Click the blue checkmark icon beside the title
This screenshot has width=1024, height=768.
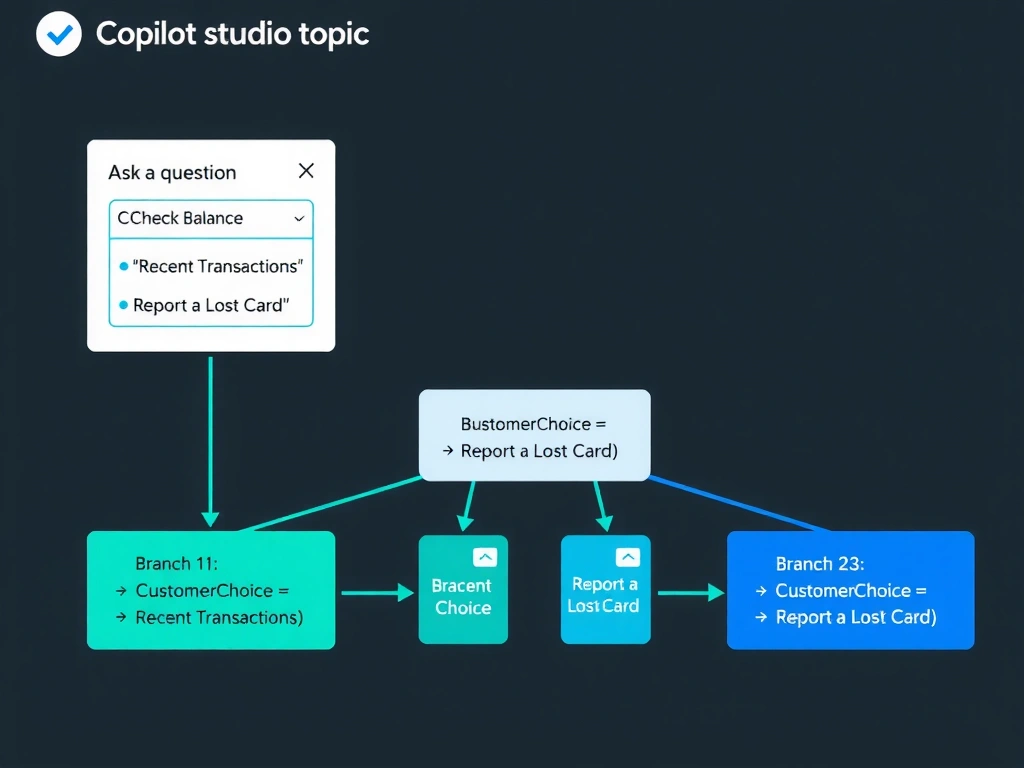coord(59,33)
